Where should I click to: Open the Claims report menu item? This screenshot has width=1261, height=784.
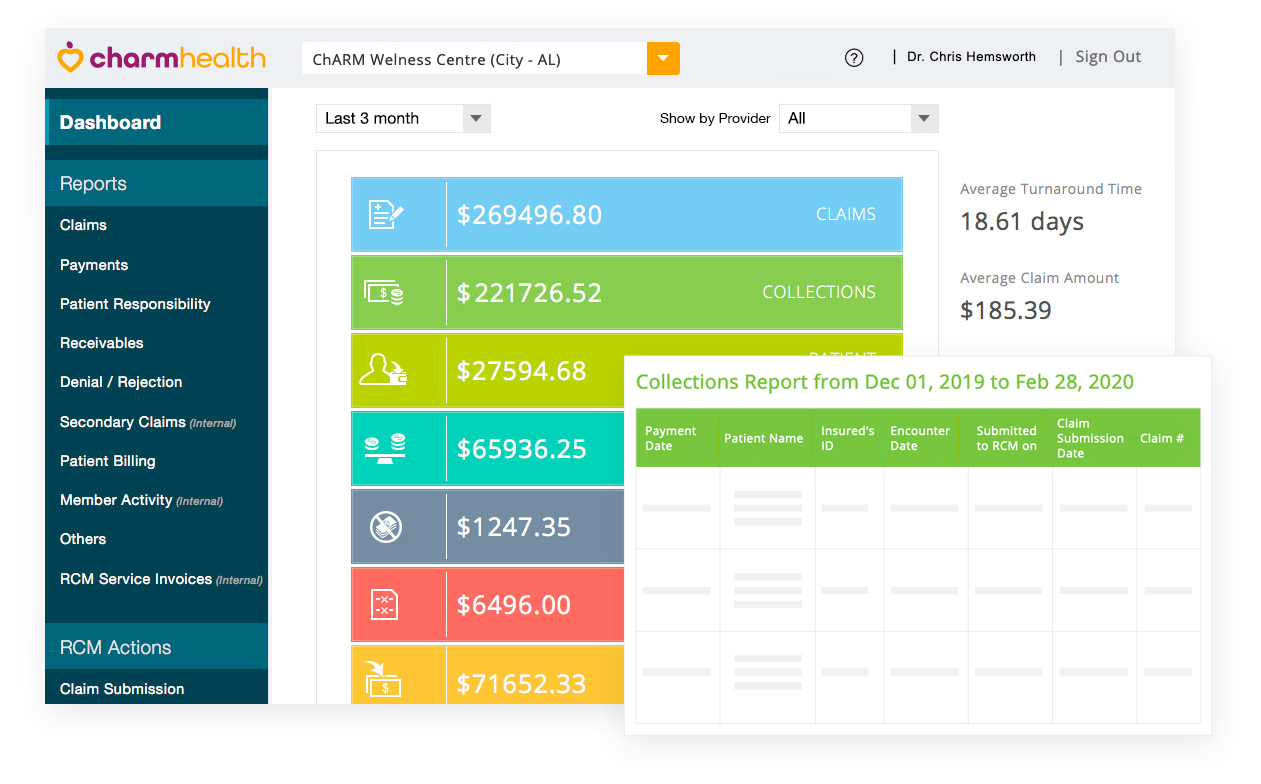coord(83,225)
